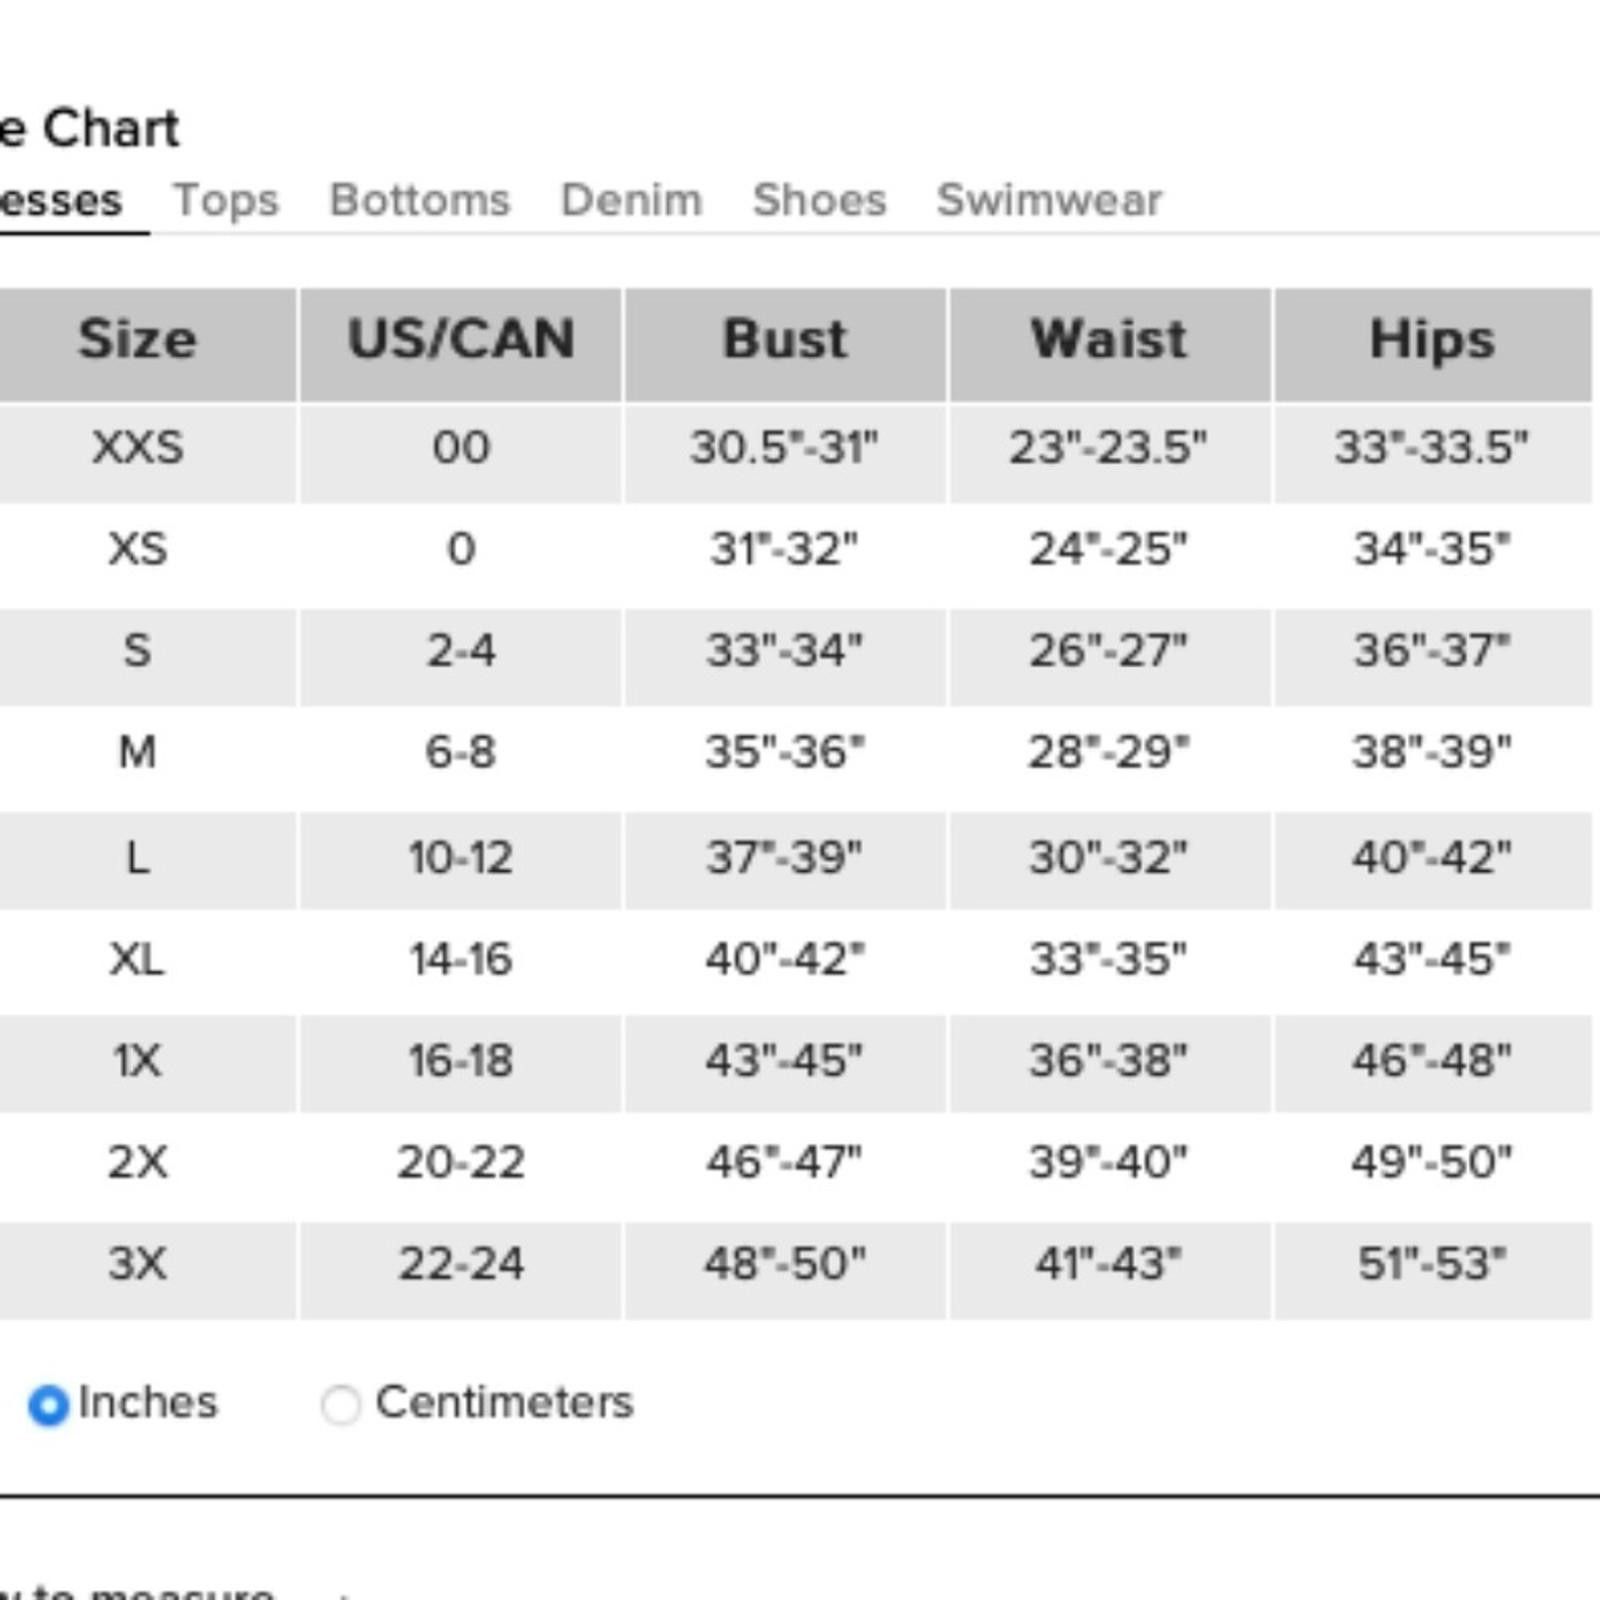This screenshot has width=1600, height=1600.
Task: Switch to the Denim size chart
Action: [631, 200]
